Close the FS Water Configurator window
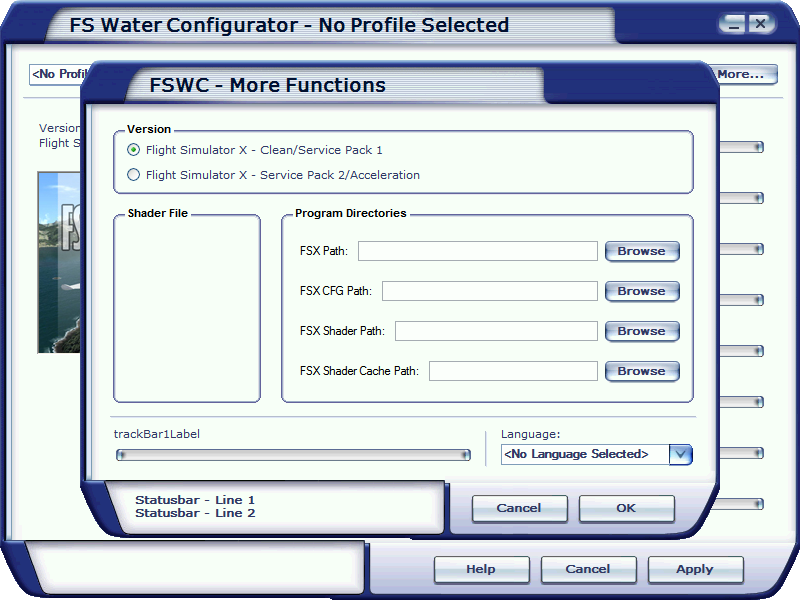The width and height of the screenshot is (800, 600). click(761, 24)
